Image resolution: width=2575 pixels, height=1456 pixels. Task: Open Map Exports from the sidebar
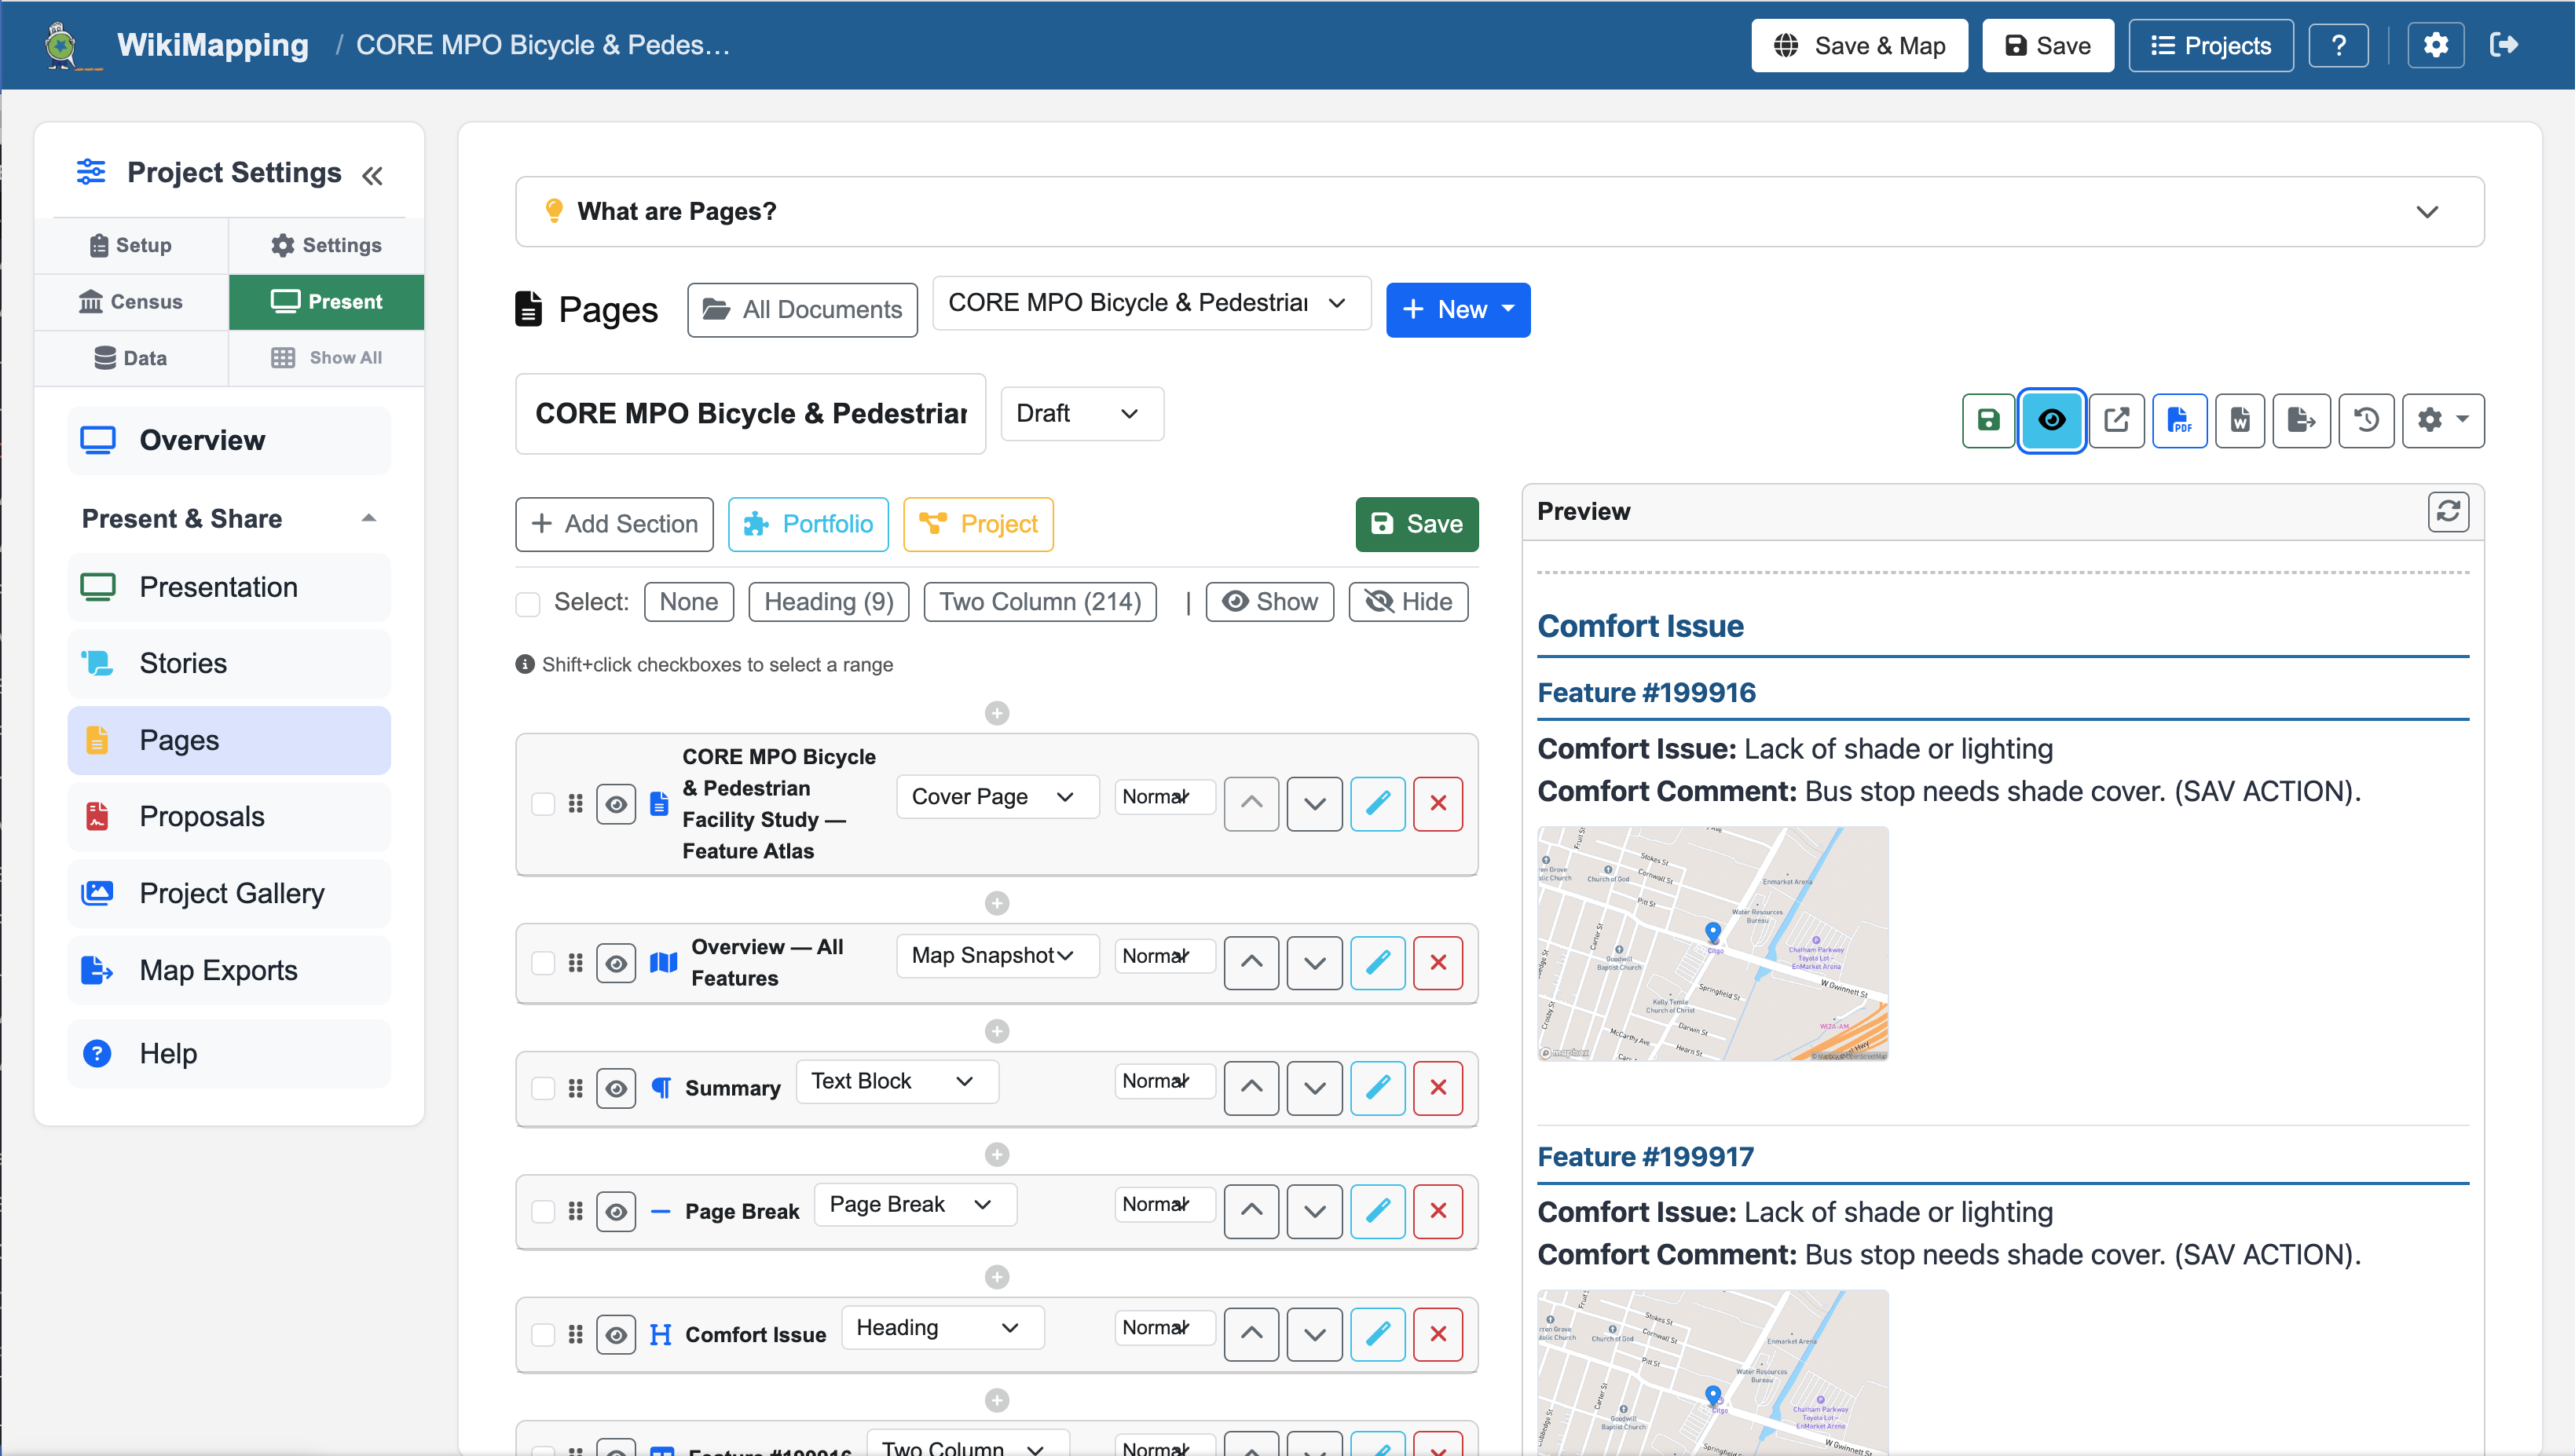point(218,969)
